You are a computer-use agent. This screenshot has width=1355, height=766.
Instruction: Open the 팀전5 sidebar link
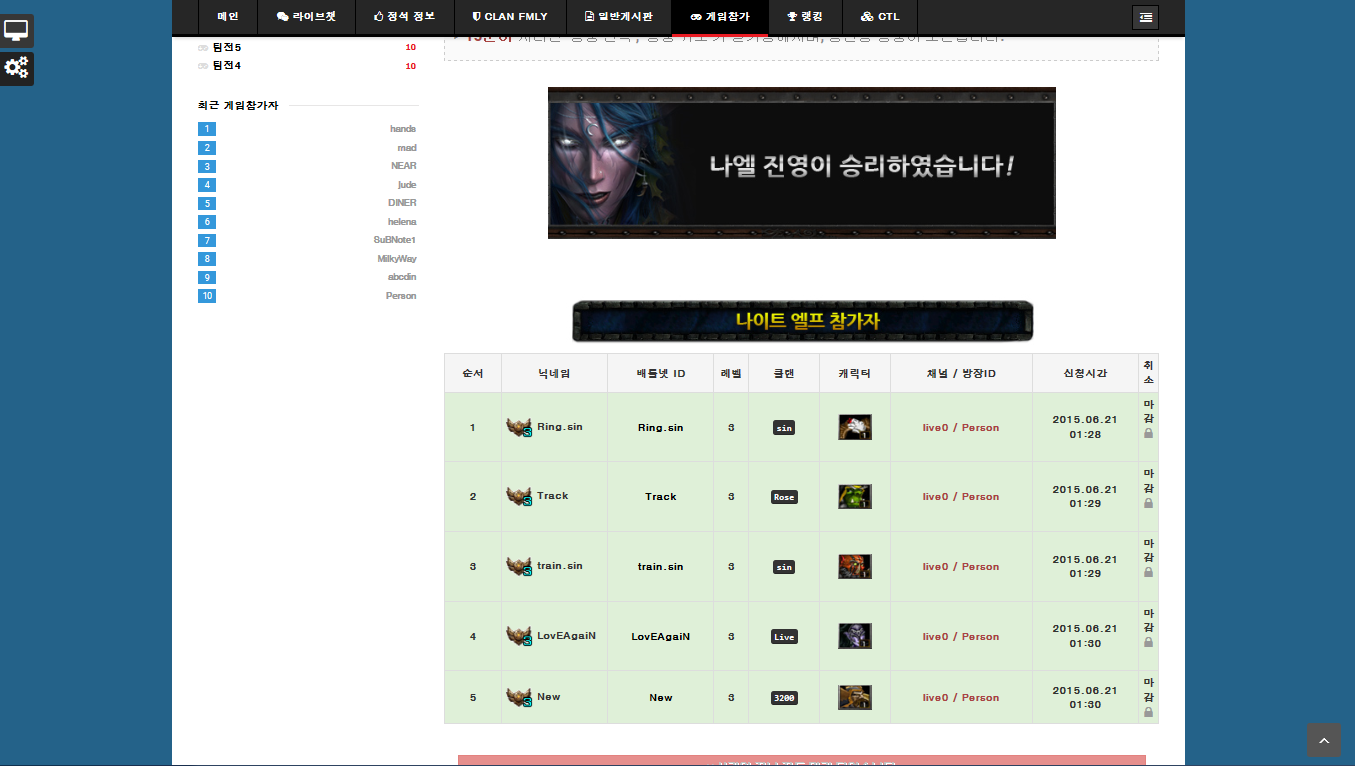(227, 47)
